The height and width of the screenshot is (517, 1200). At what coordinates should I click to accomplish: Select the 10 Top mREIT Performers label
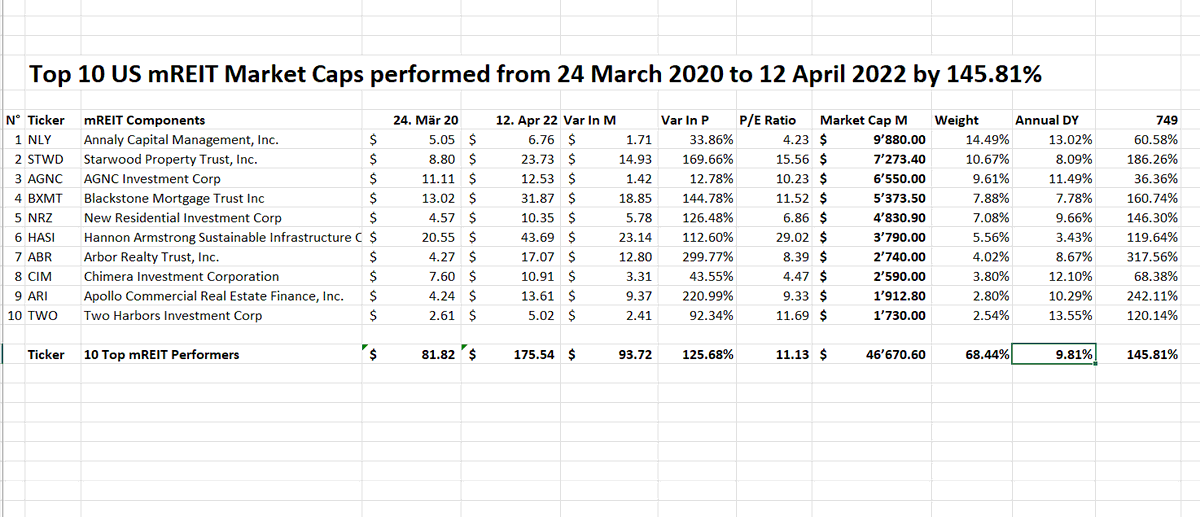point(162,354)
